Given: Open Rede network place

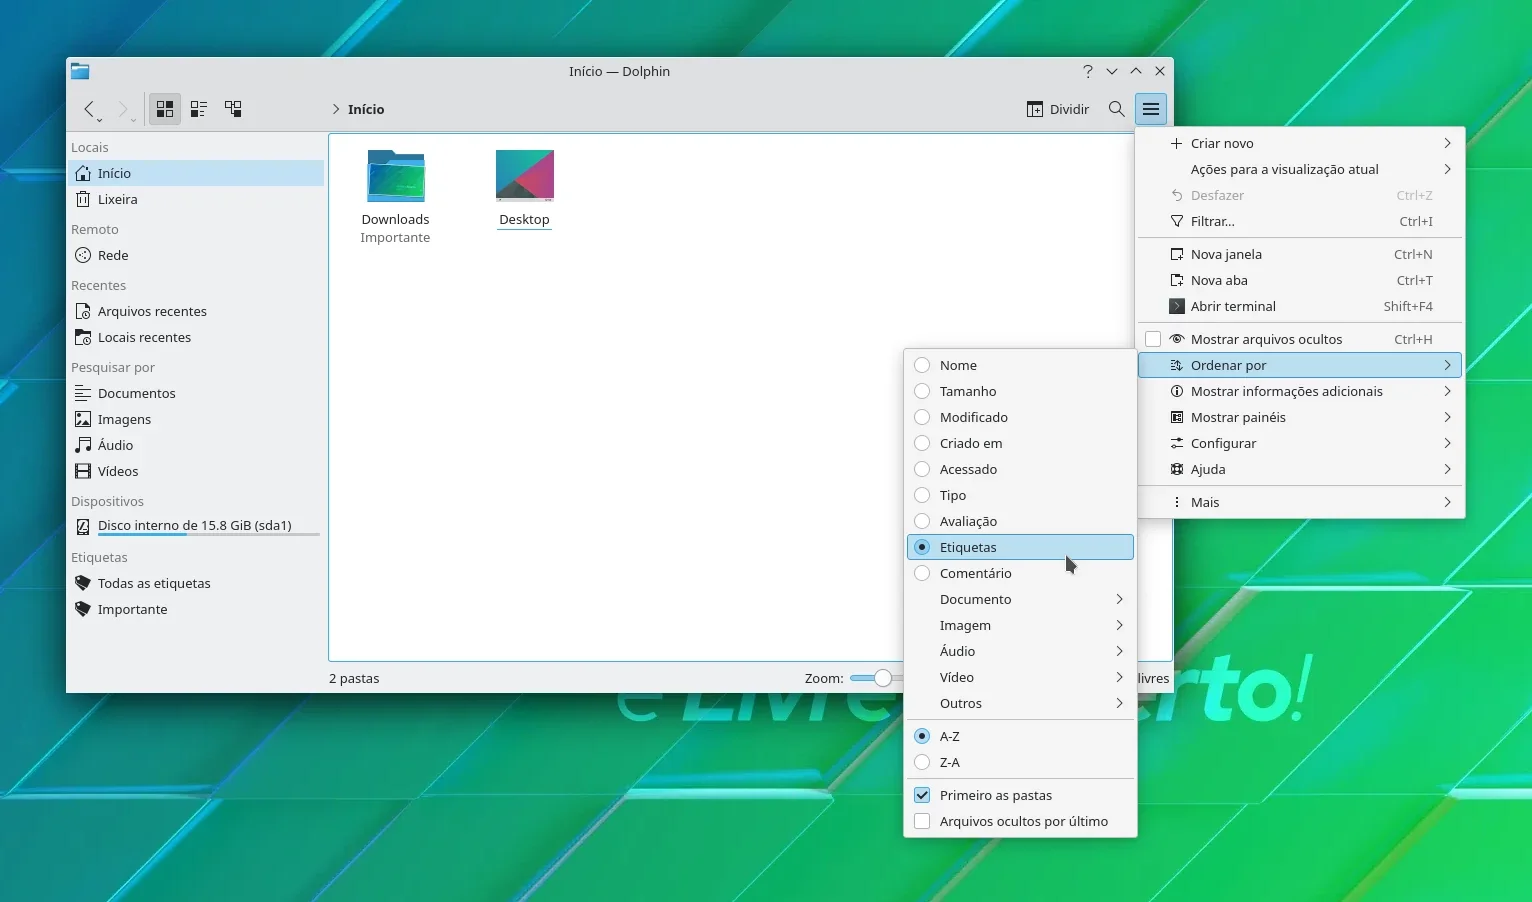Looking at the screenshot, I should 196,255.
